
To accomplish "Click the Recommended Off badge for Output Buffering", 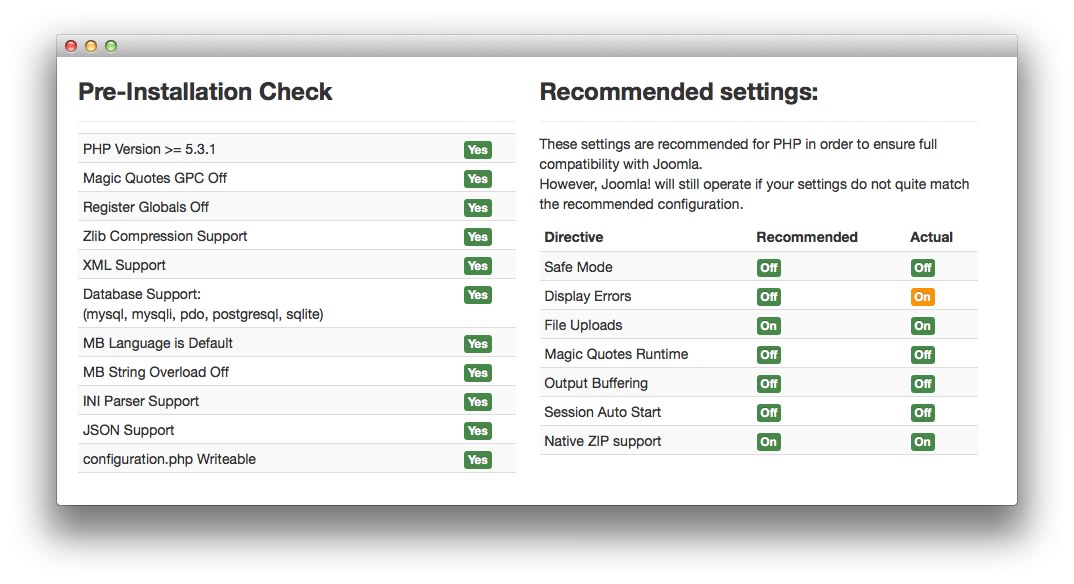I will click(x=768, y=383).
